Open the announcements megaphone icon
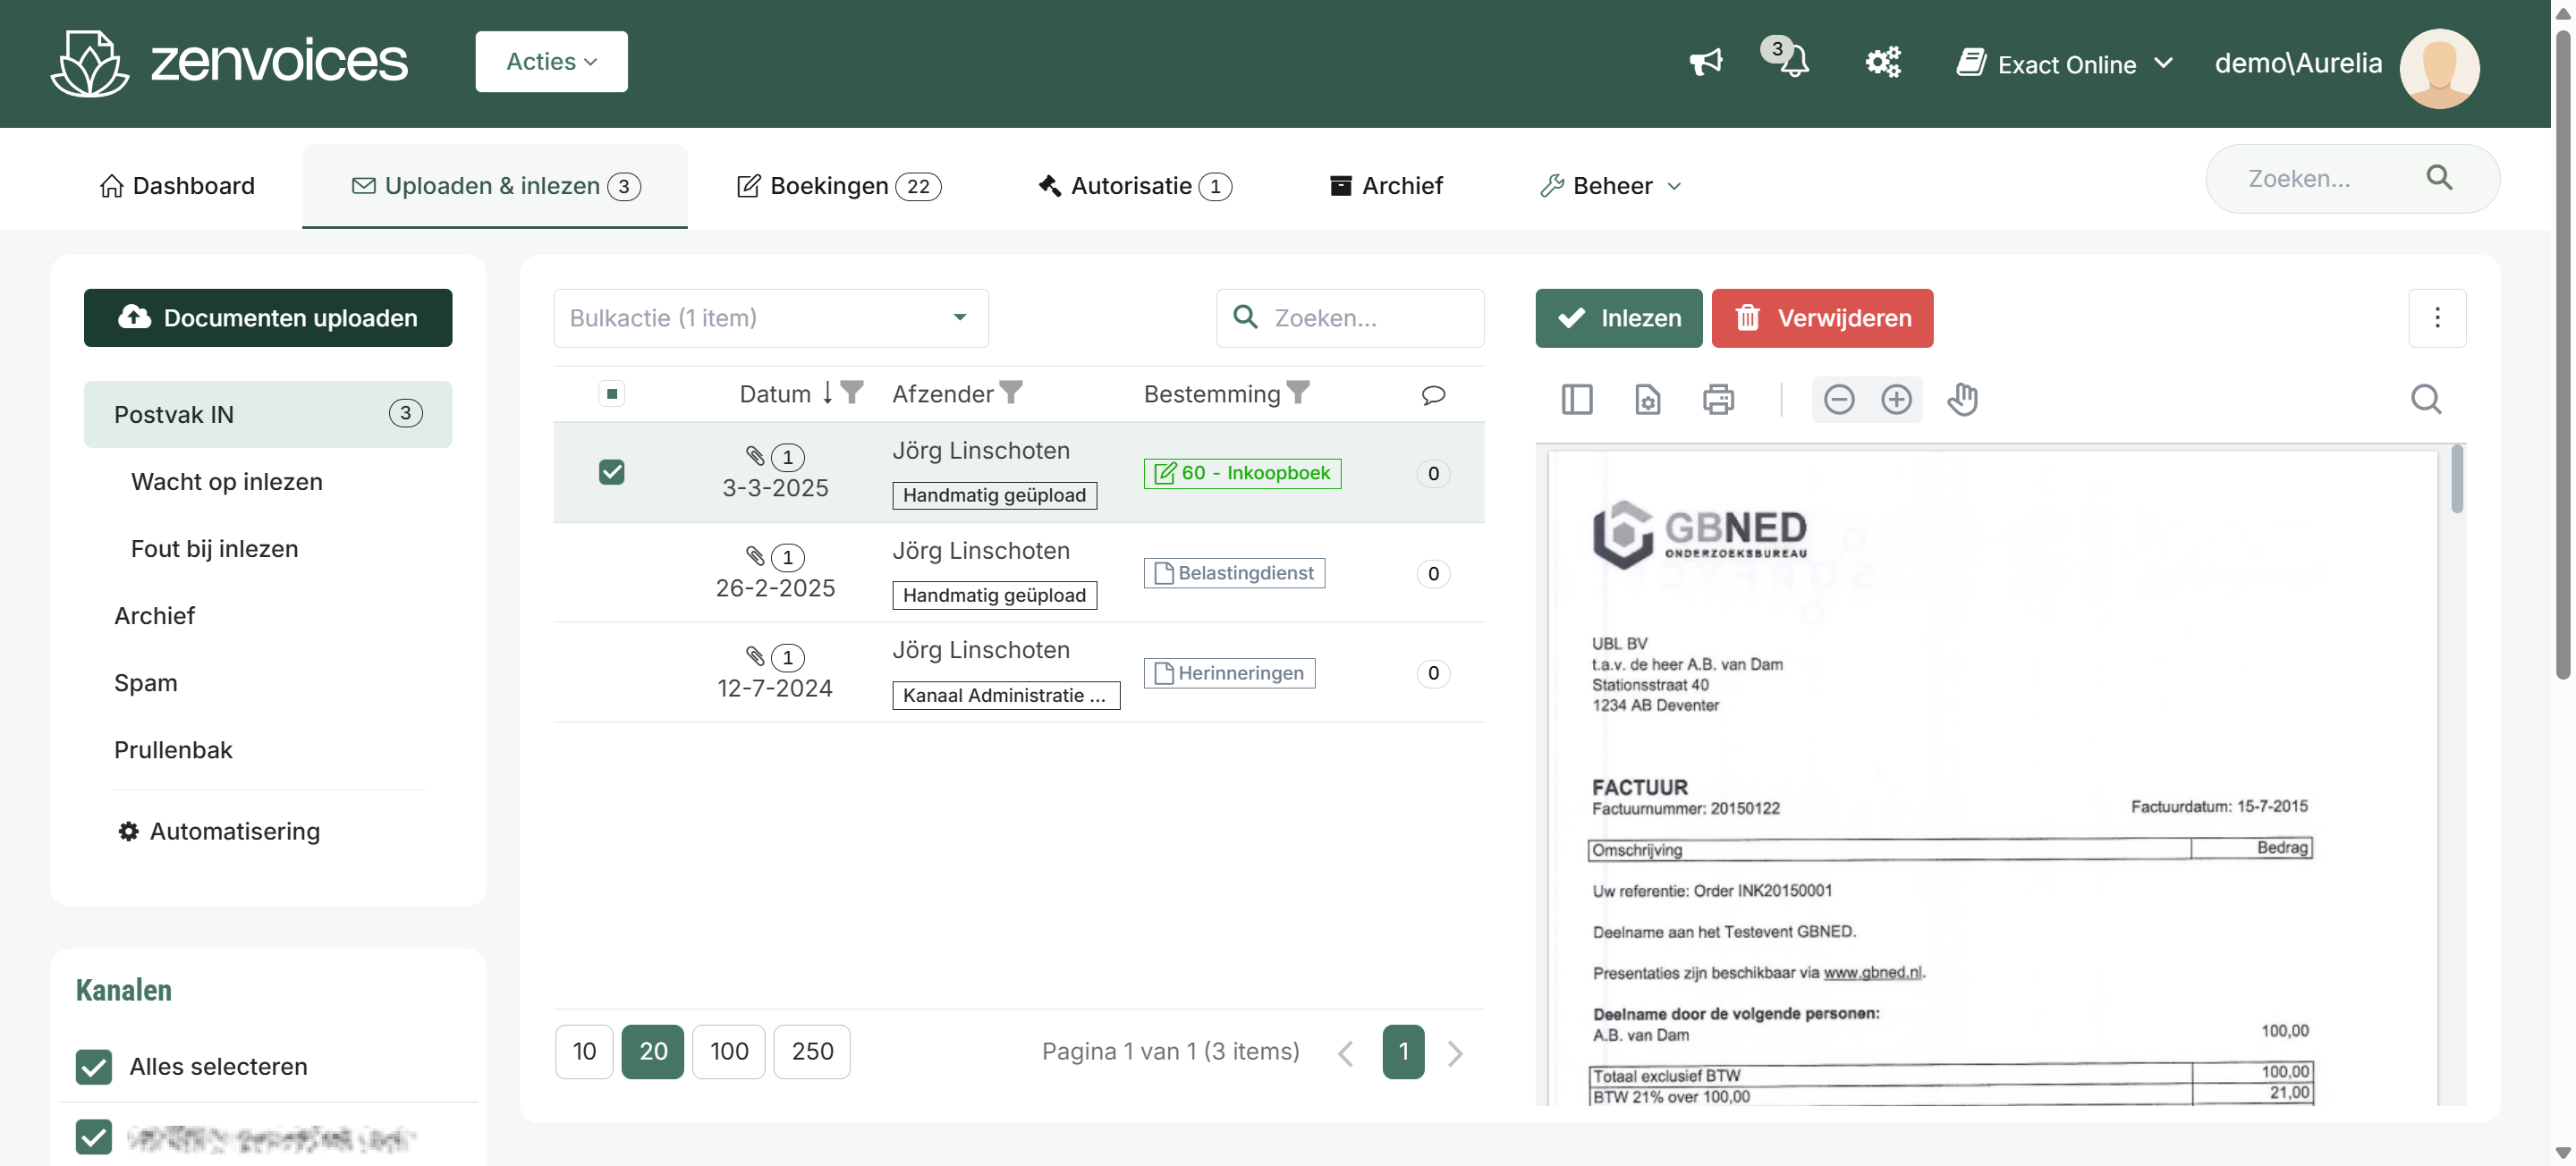 tap(1704, 61)
